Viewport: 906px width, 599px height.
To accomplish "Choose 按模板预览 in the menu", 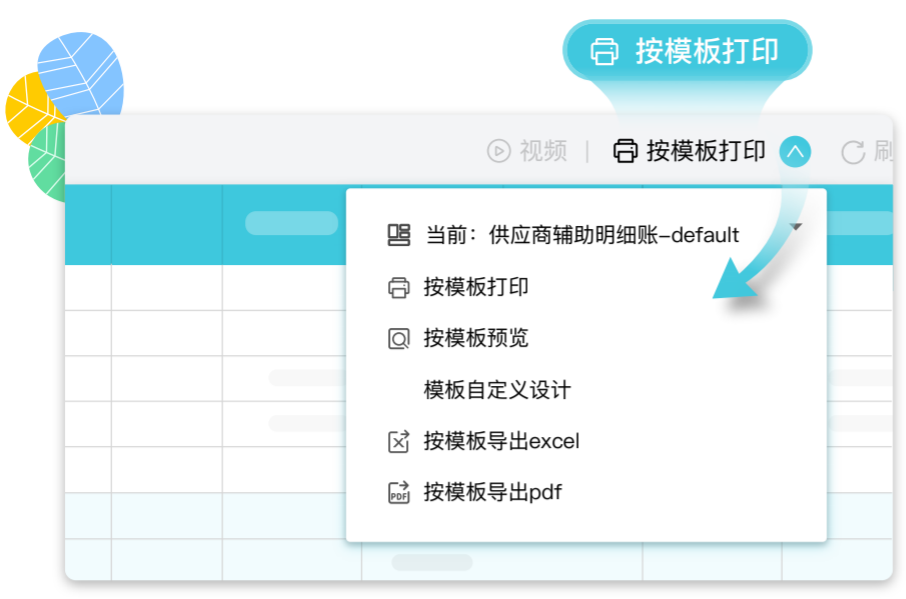I will click(x=476, y=338).
